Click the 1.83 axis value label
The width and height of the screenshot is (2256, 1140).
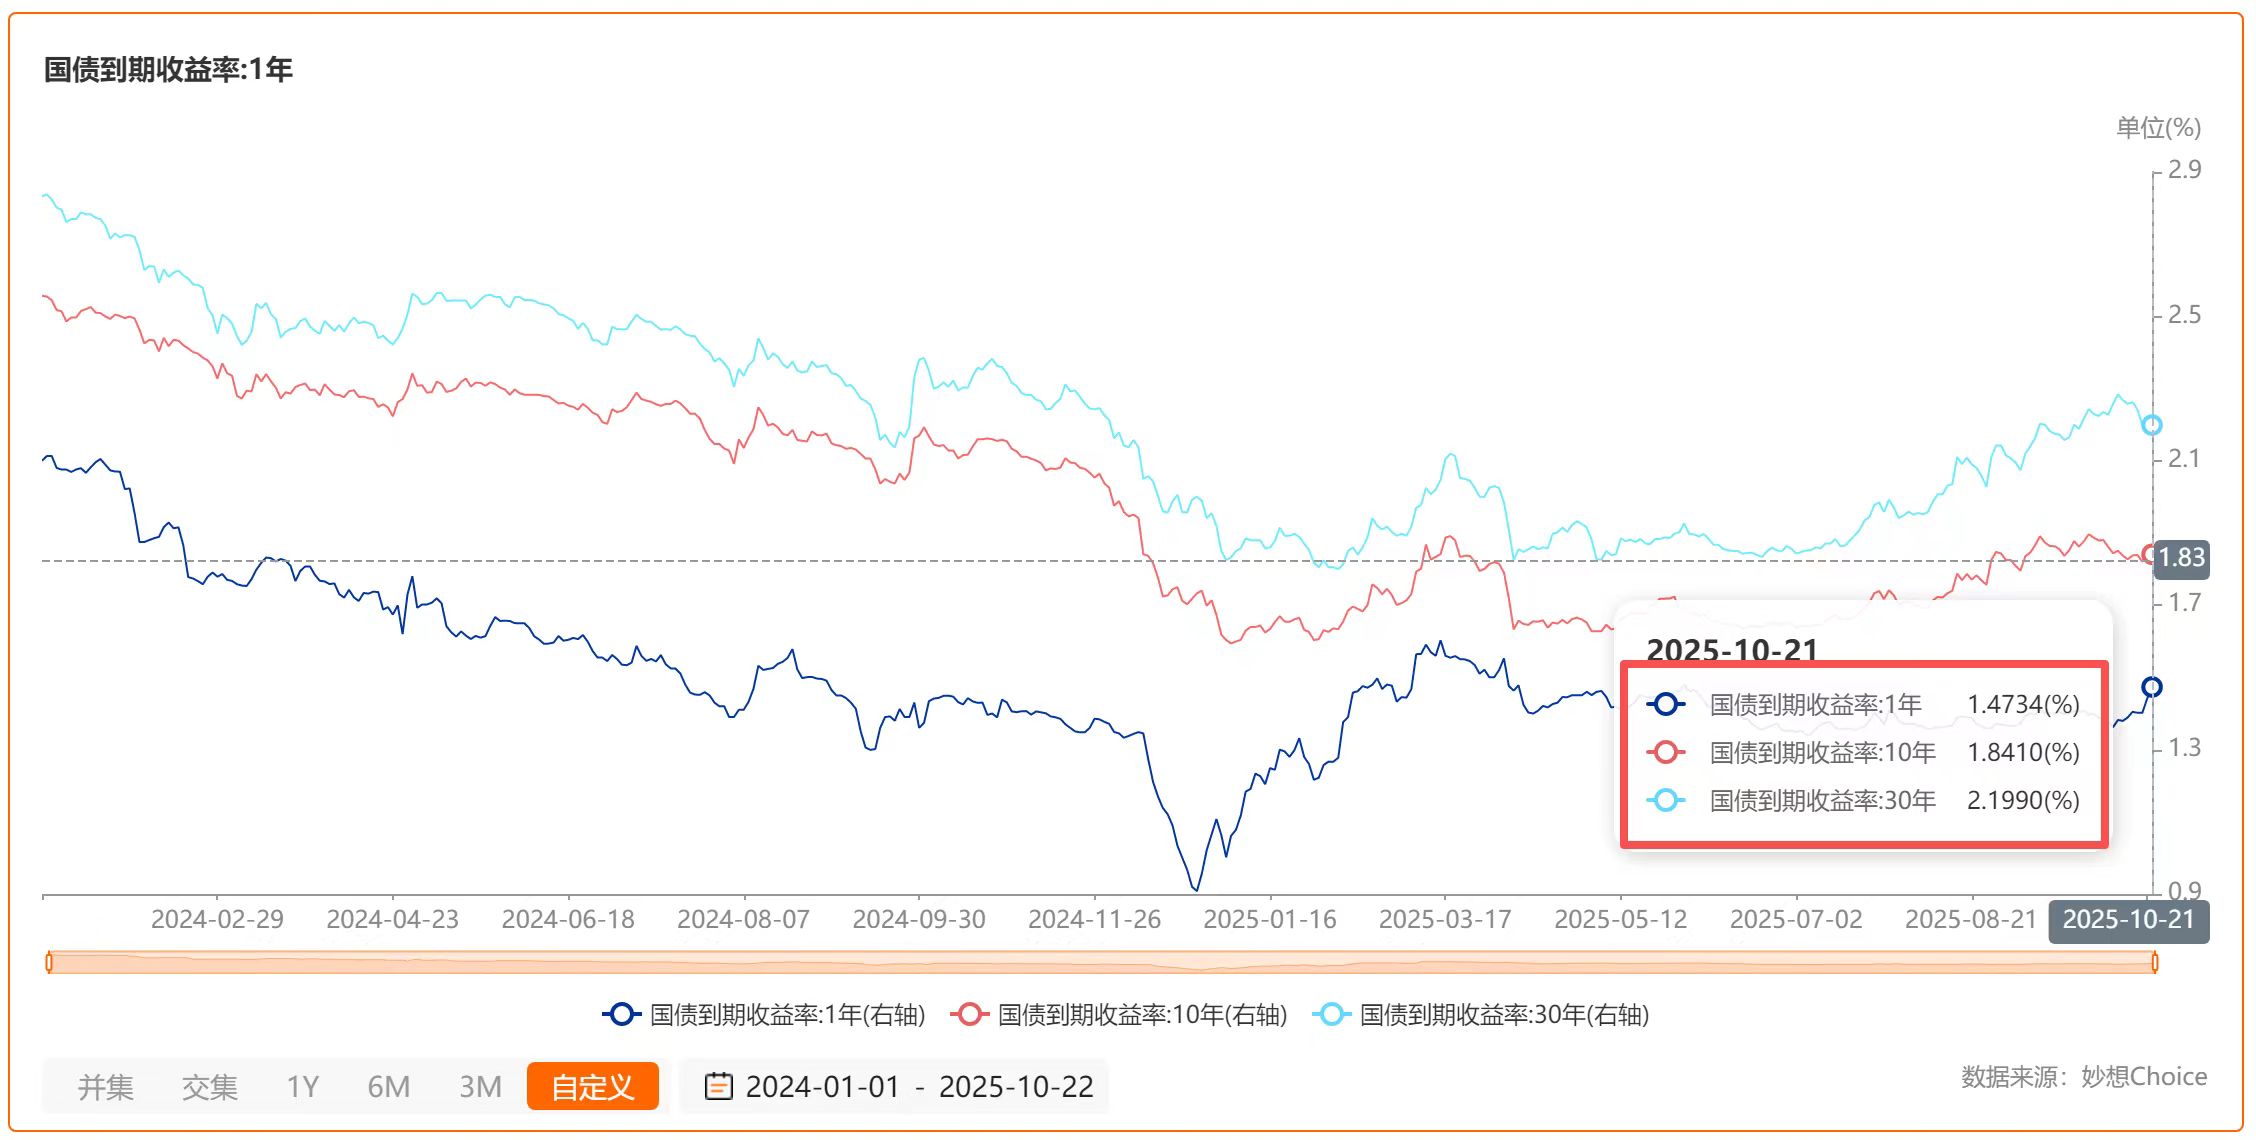[2181, 558]
